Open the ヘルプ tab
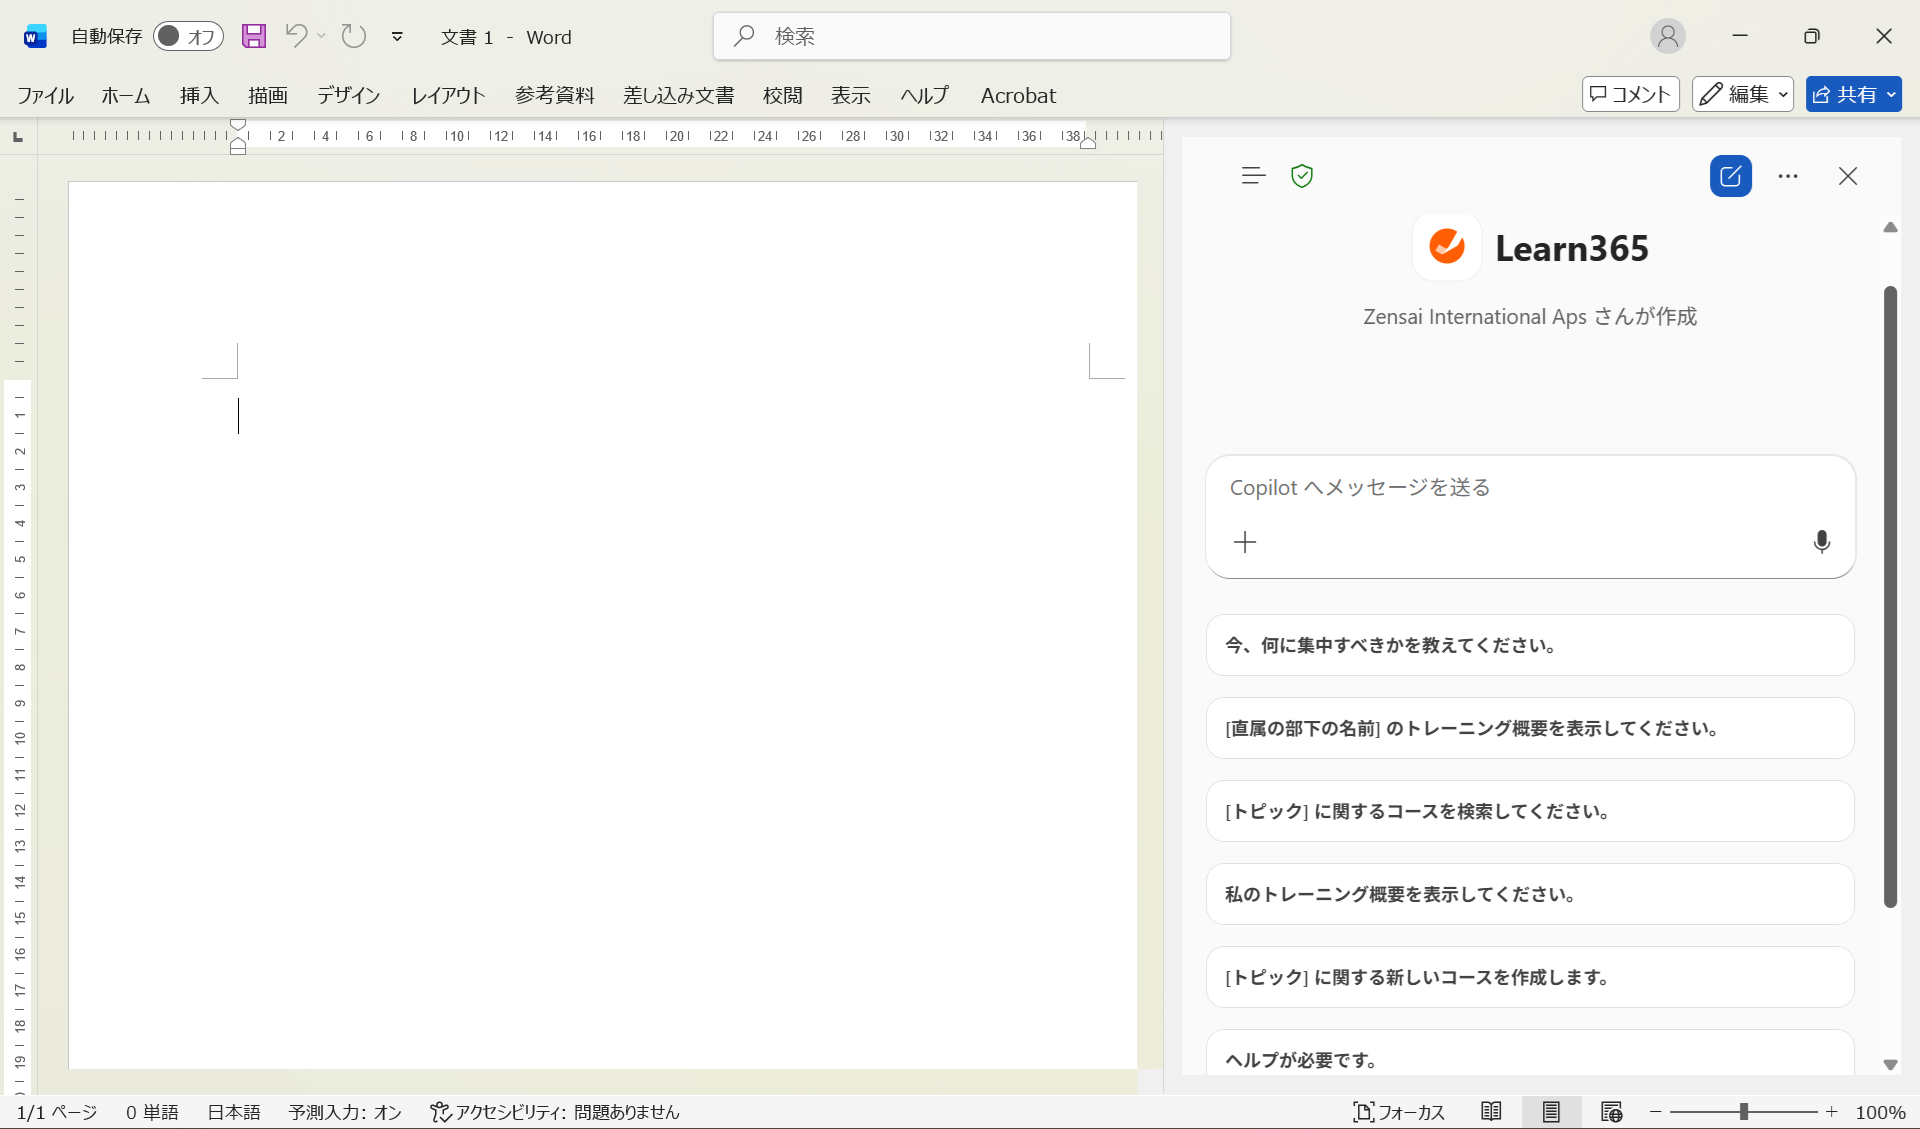This screenshot has width=1920, height=1129. tap(924, 95)
